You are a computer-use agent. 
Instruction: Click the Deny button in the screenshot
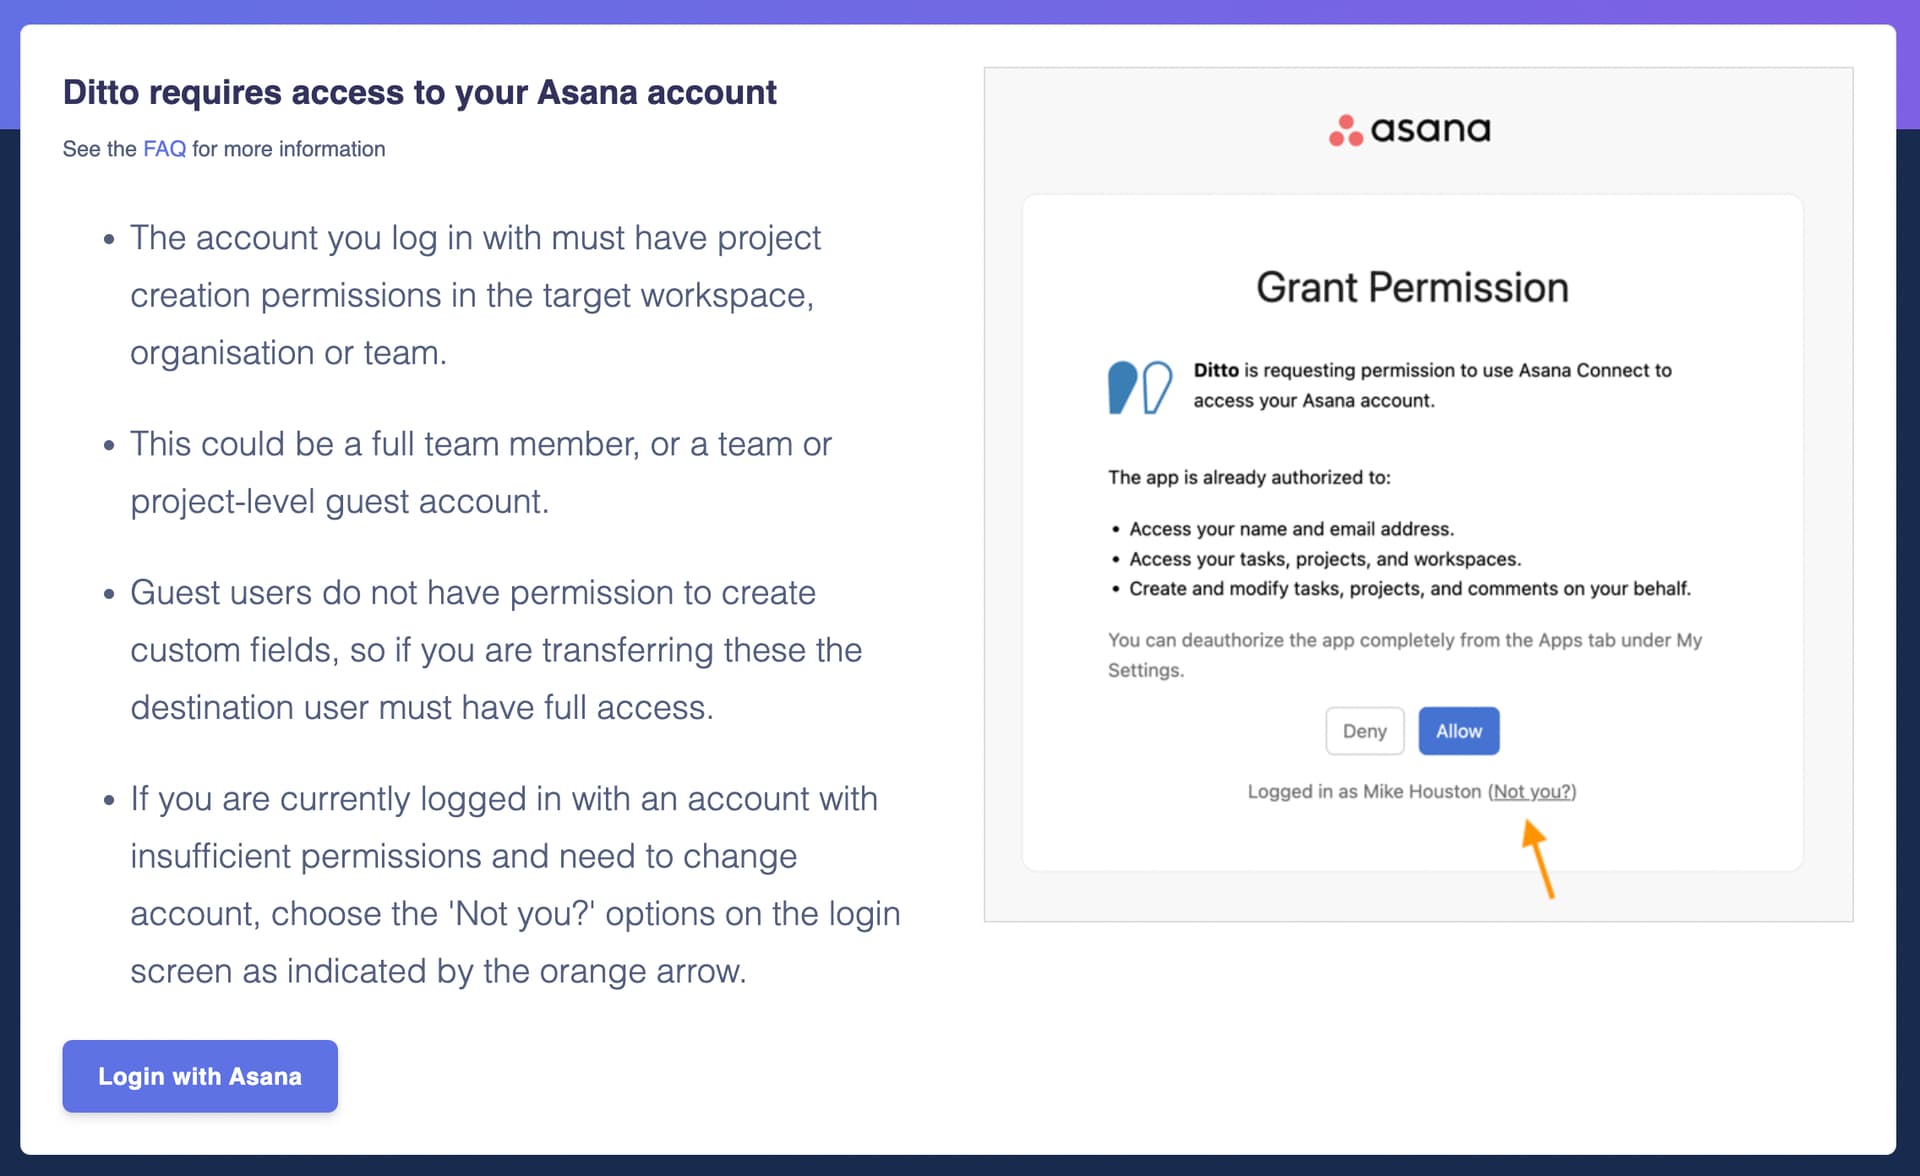(x=1365, y=731)
